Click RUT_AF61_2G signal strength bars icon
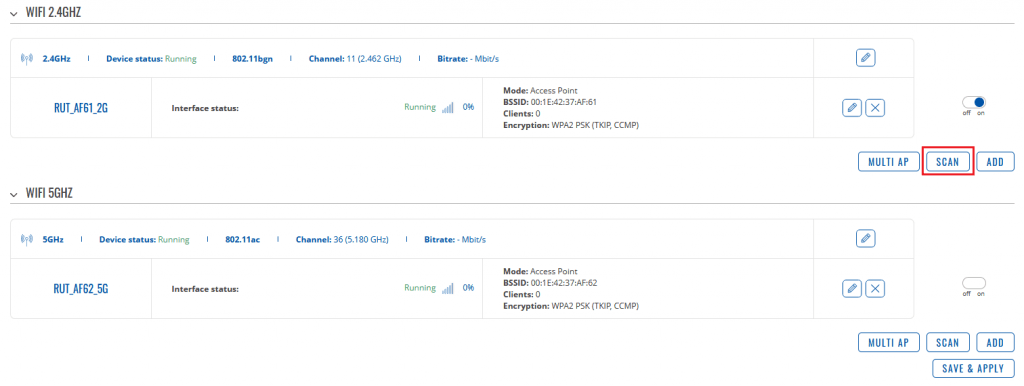This screenshot has height=386, width=1024. coord(447,108)
